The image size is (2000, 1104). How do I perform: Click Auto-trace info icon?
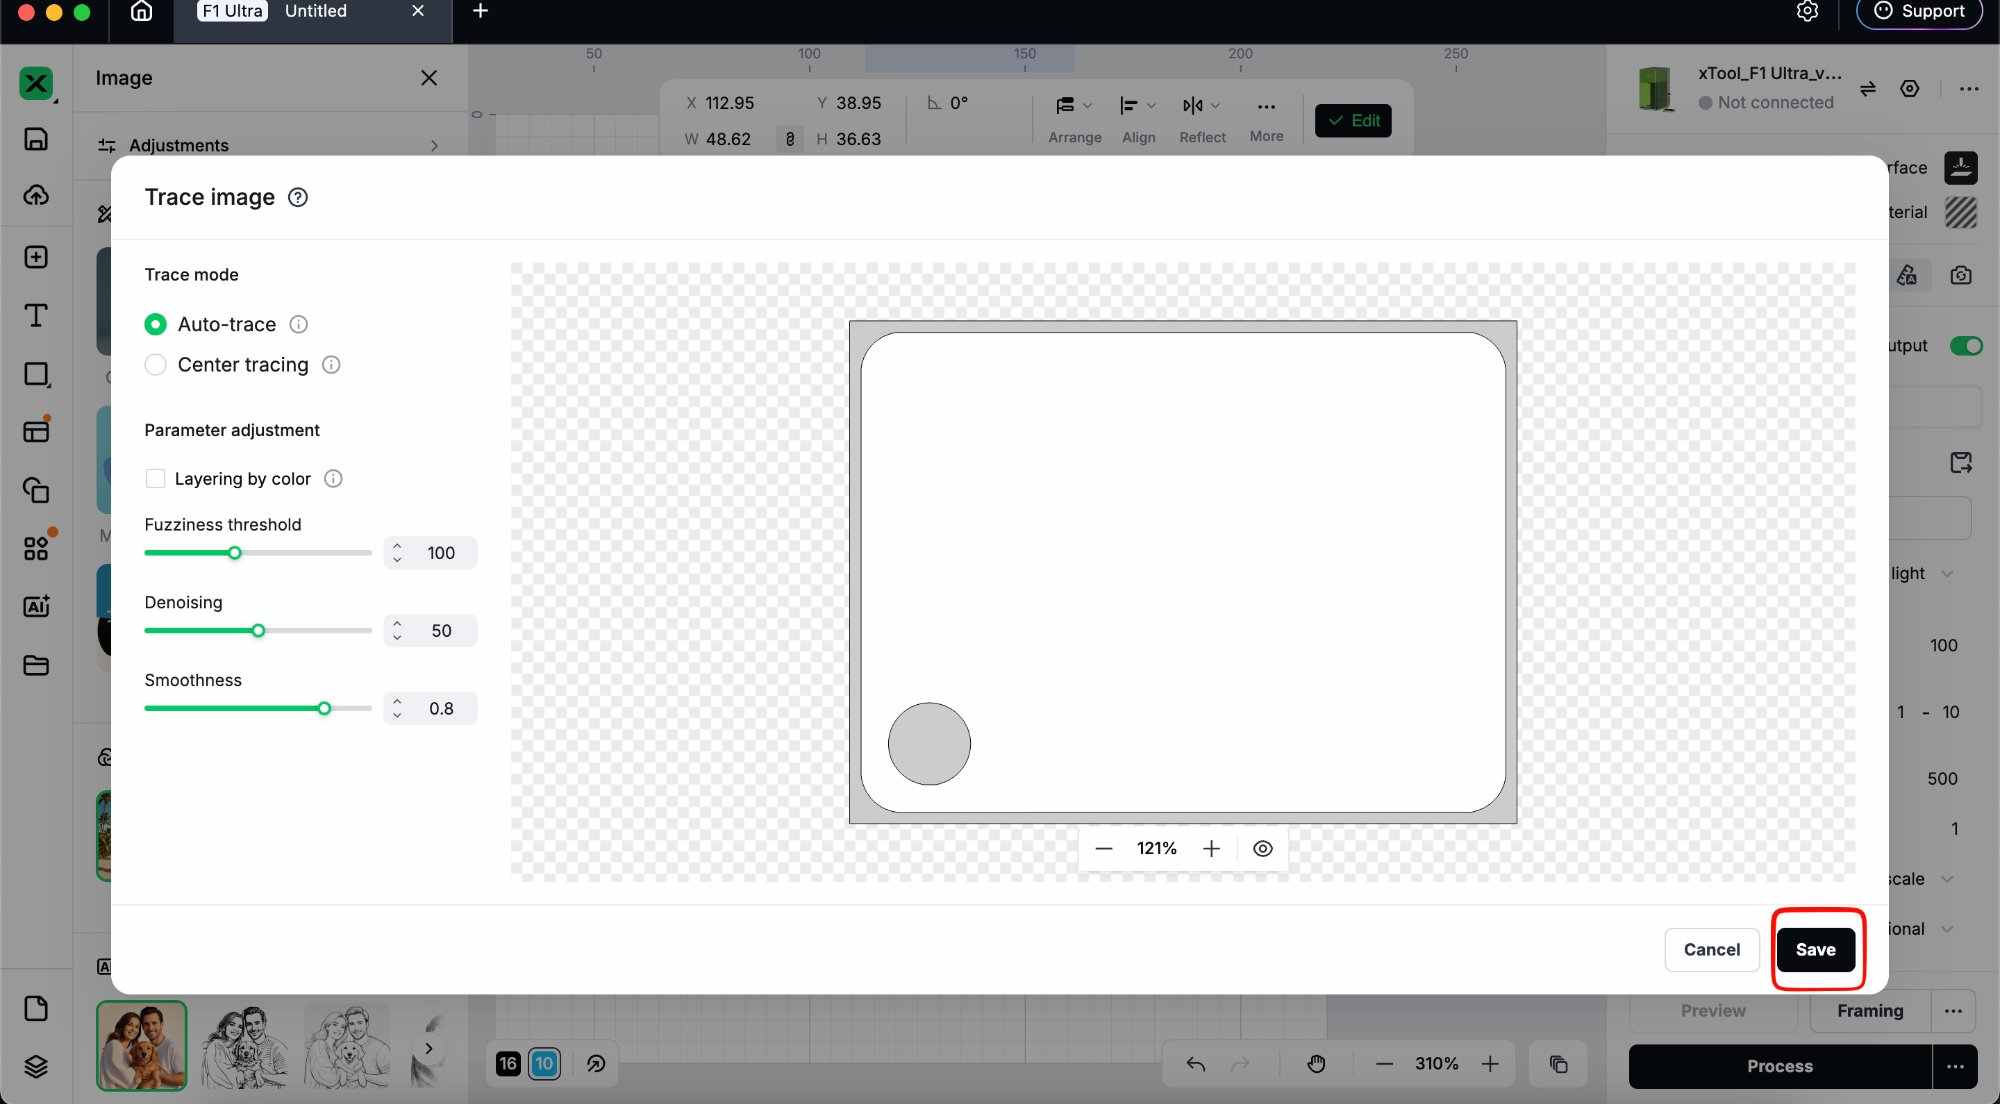click(298, 324)
